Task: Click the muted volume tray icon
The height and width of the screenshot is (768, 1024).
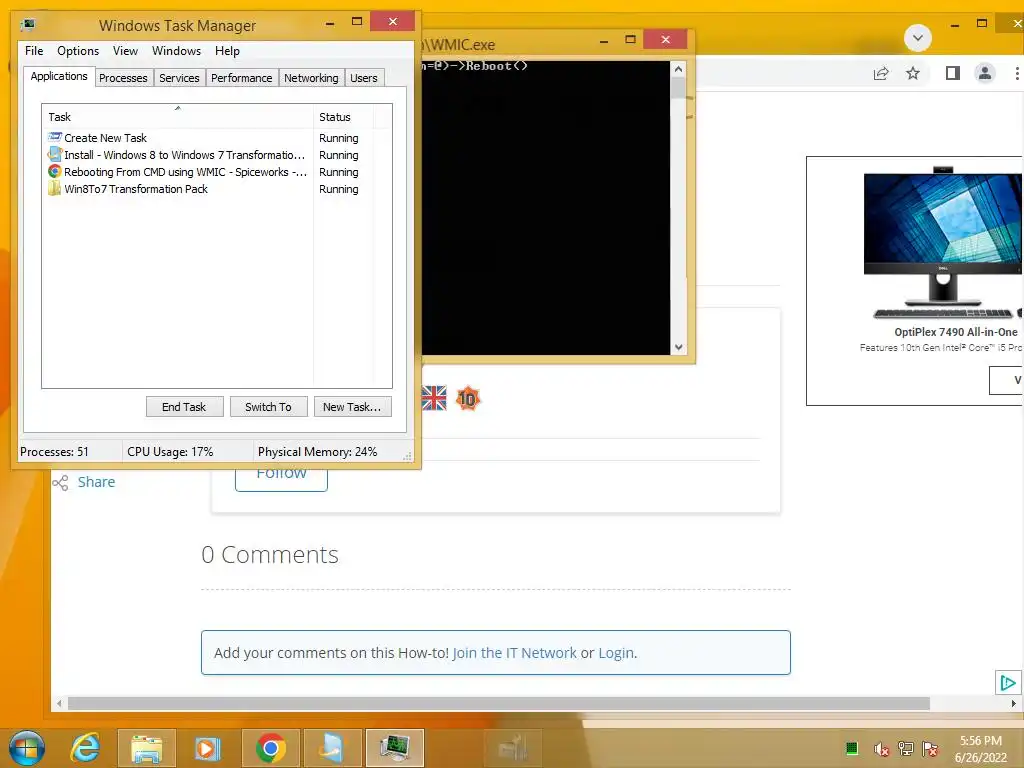Action: 881,749
